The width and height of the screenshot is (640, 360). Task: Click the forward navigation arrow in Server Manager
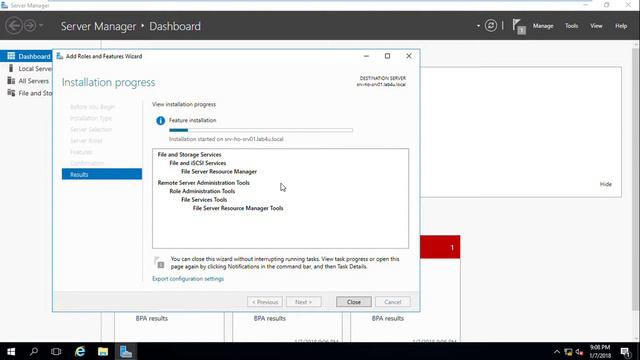click(x=30, y=26)
